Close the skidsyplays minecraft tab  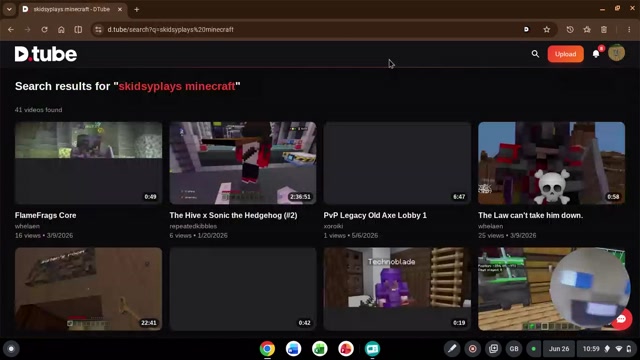120,9
